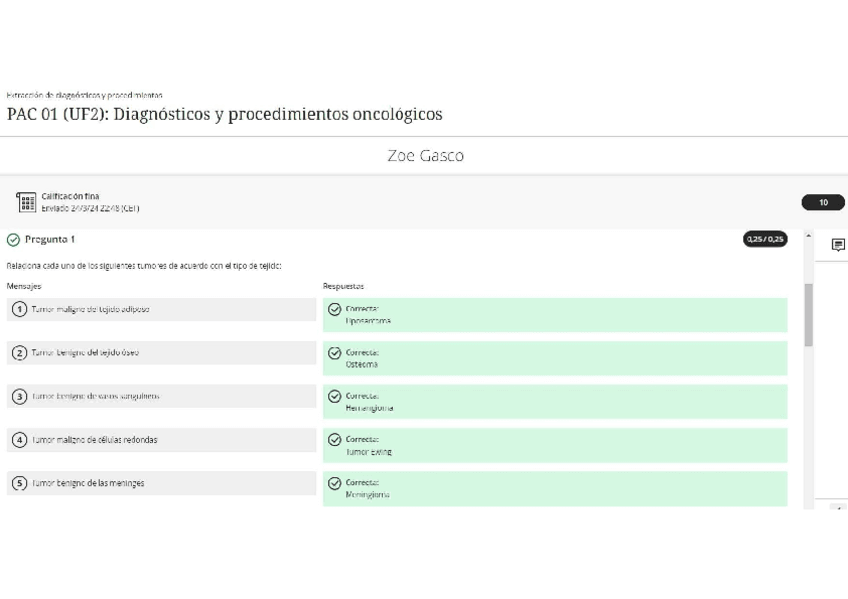Click the 0,25 / 0,25 question score badge
Viewport: 848px width, 599px height.
[x=765, y=240]
